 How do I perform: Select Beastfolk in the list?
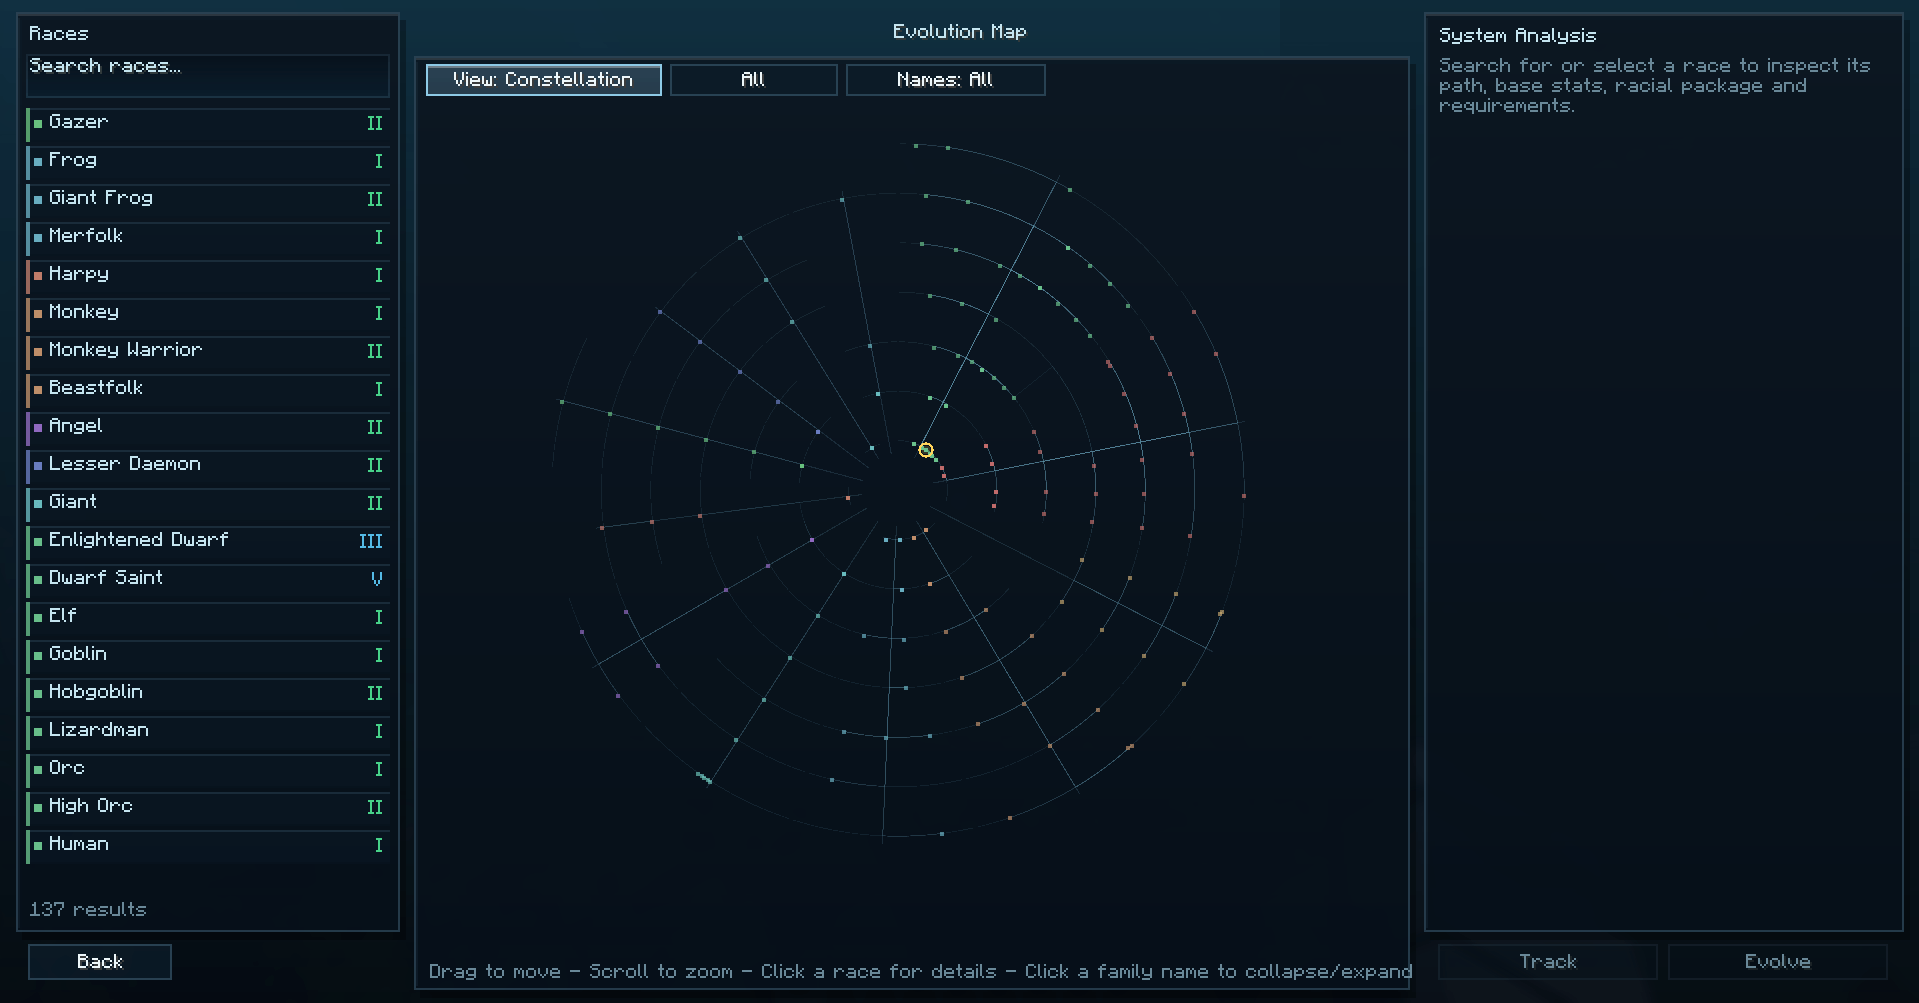208,389
